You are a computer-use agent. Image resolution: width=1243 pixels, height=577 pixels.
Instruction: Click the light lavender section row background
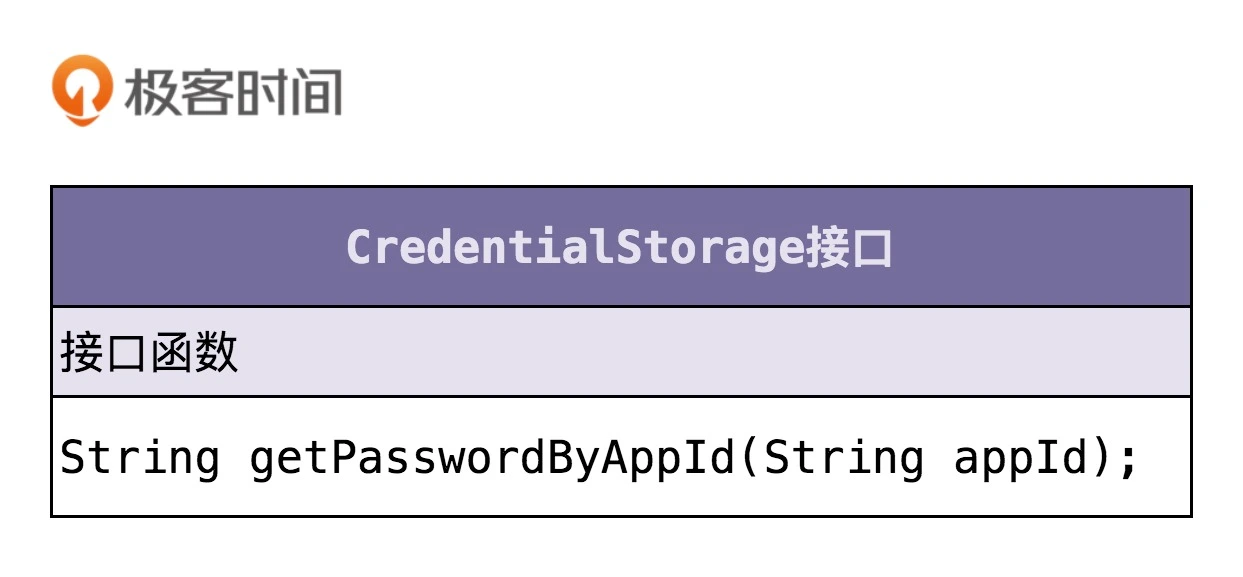tap(700, 352)
